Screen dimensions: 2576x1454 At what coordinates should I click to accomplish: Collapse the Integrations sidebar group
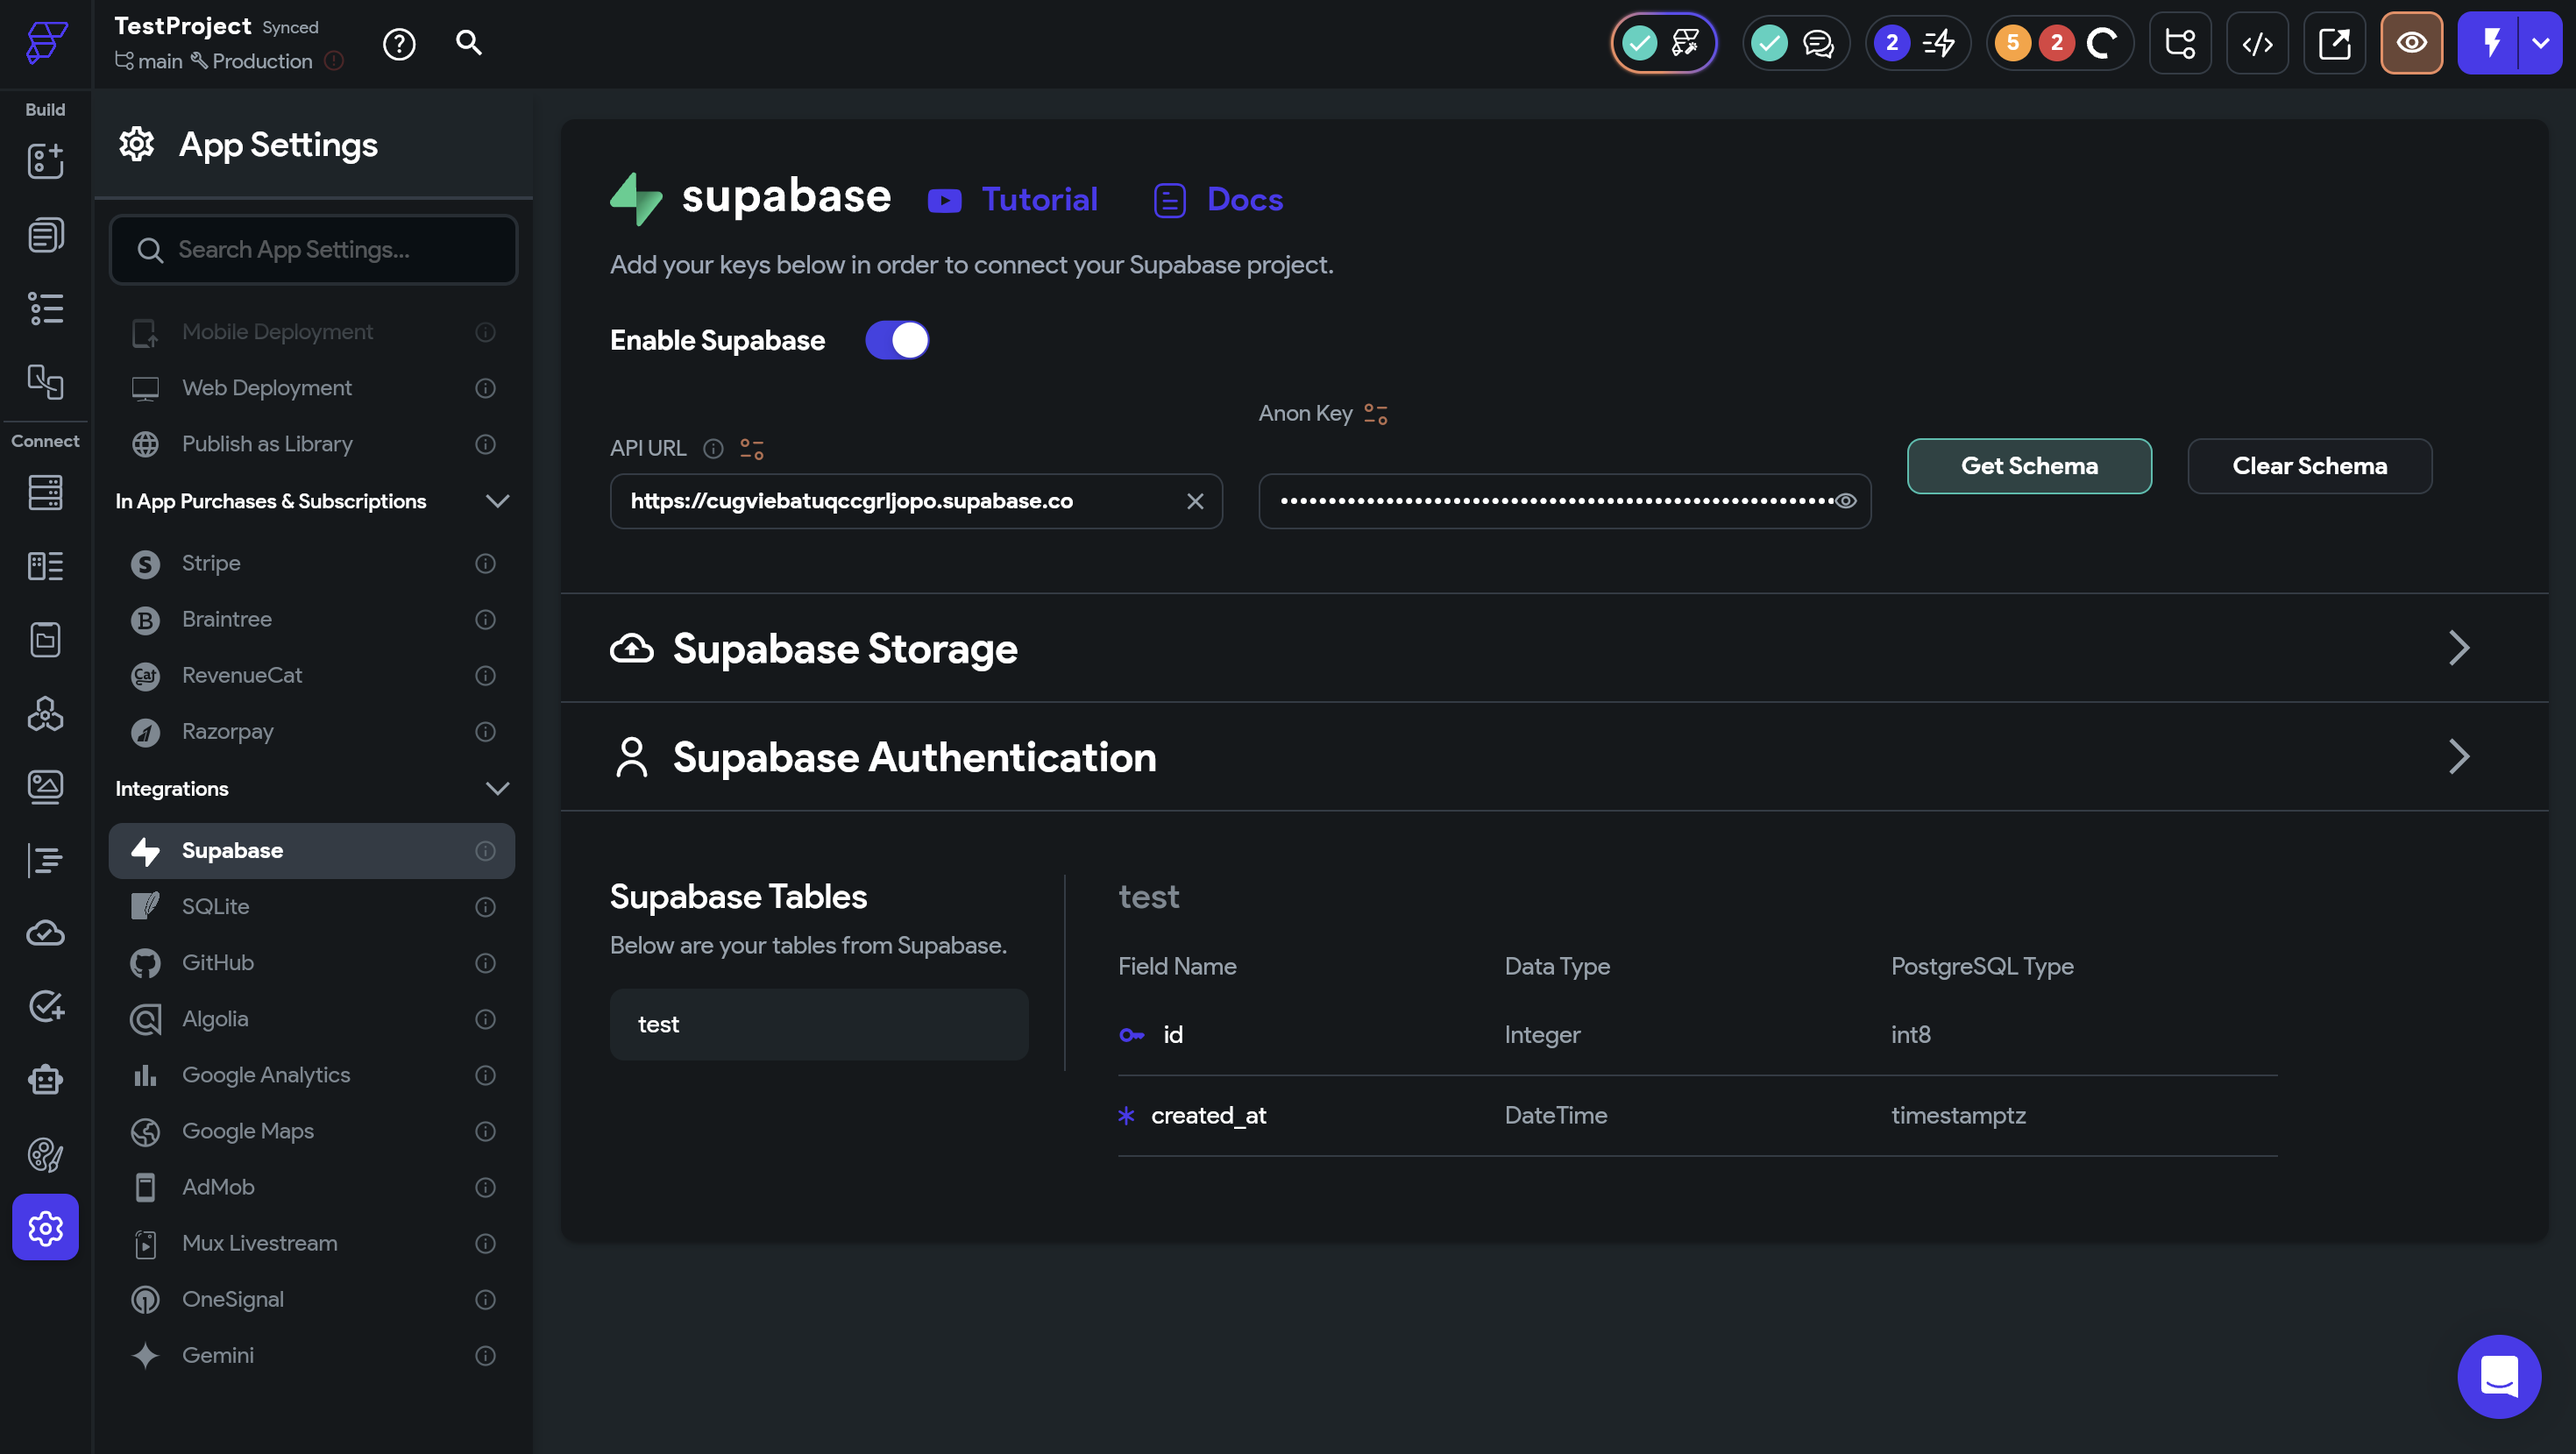497,789
